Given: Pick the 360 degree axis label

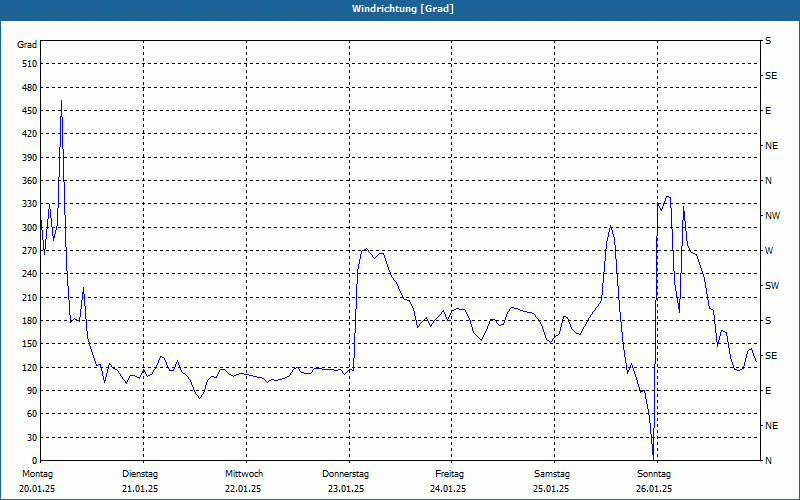Looking at the screenshot, I should [30, 181].
